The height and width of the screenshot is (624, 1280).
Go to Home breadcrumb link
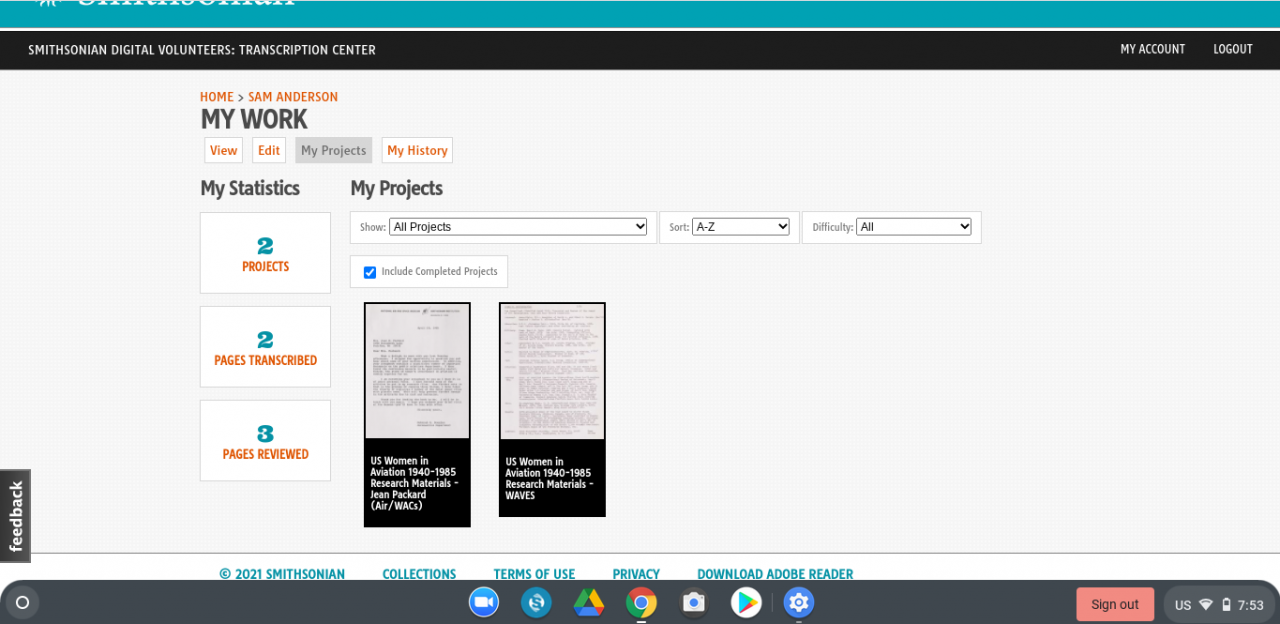216,97
